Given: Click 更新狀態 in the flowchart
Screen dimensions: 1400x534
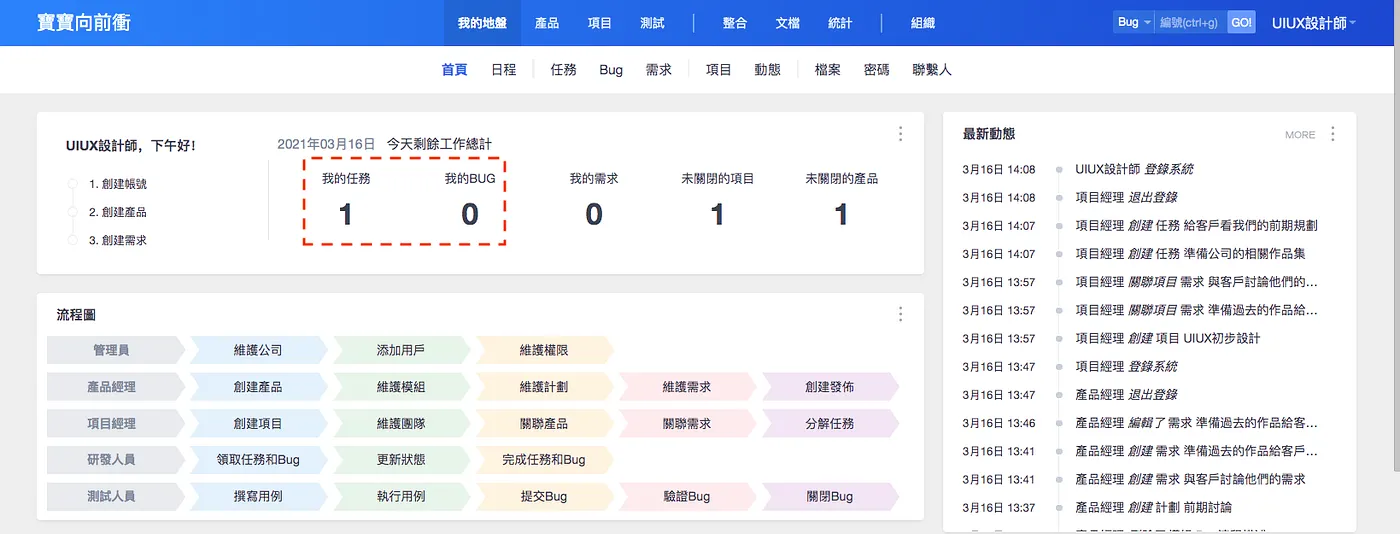Looking at the screenshot, I should click(x=401, y=460).
